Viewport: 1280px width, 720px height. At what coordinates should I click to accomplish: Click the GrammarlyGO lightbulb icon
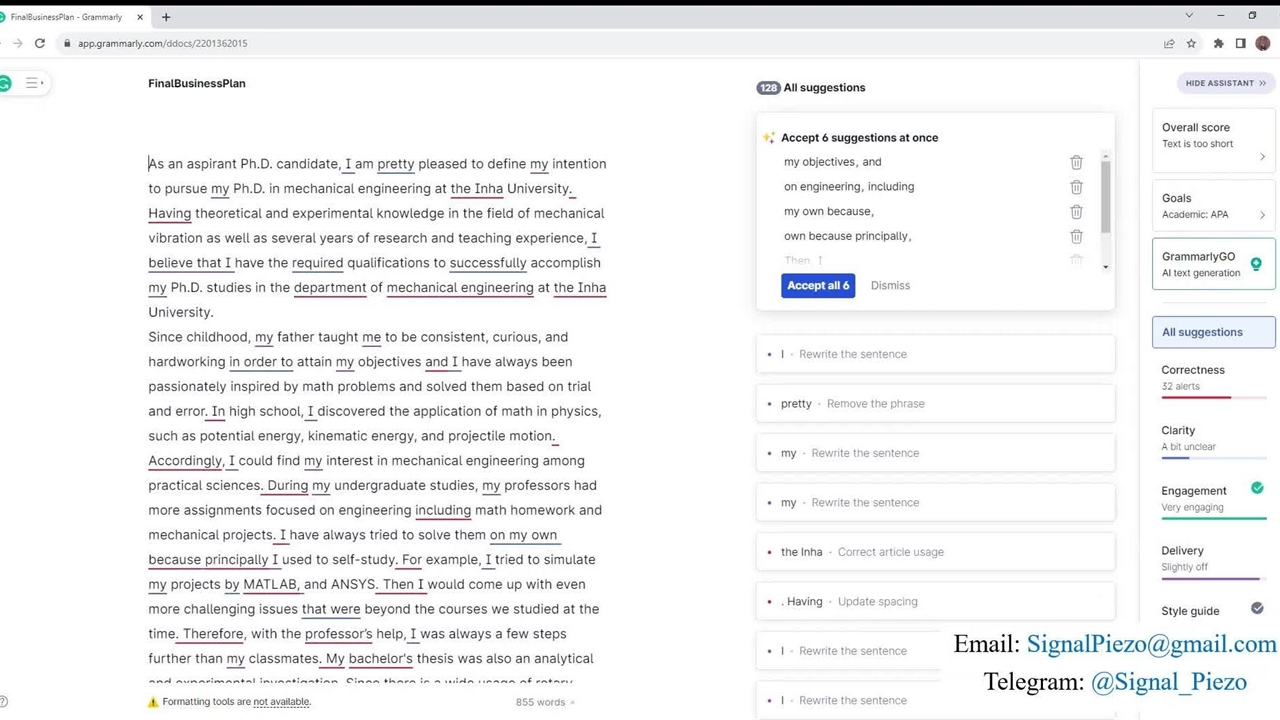tap(1256, 264)
